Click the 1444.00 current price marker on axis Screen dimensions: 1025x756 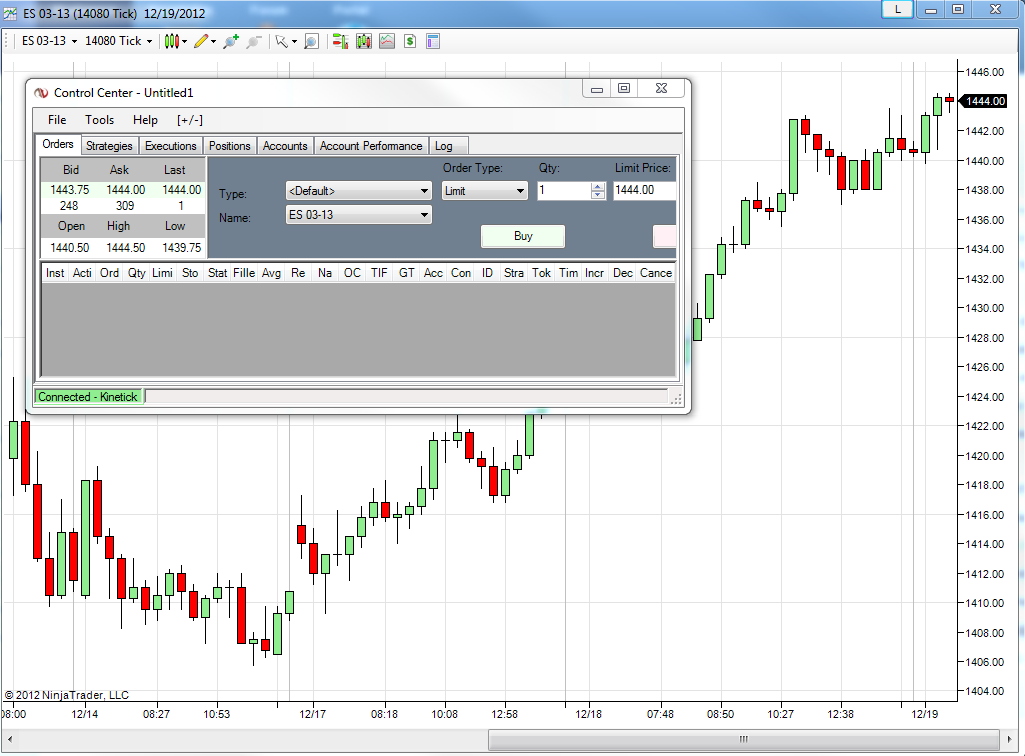984,101
